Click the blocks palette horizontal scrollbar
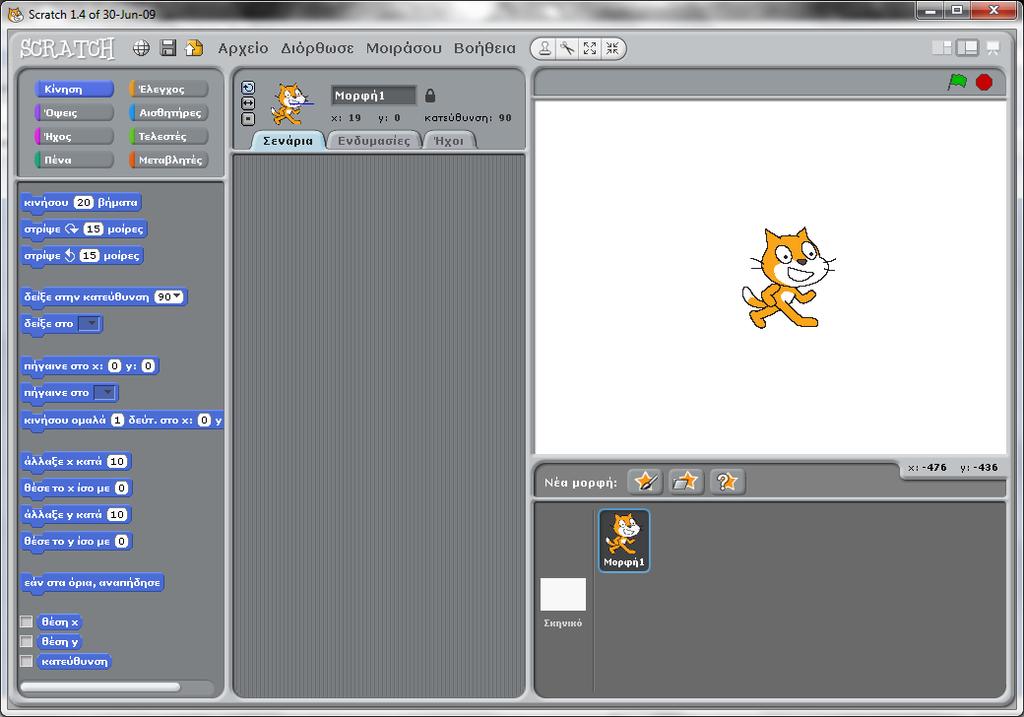Image resolution: width=1024 pixels, height=717 pixels. pos(101,686)
